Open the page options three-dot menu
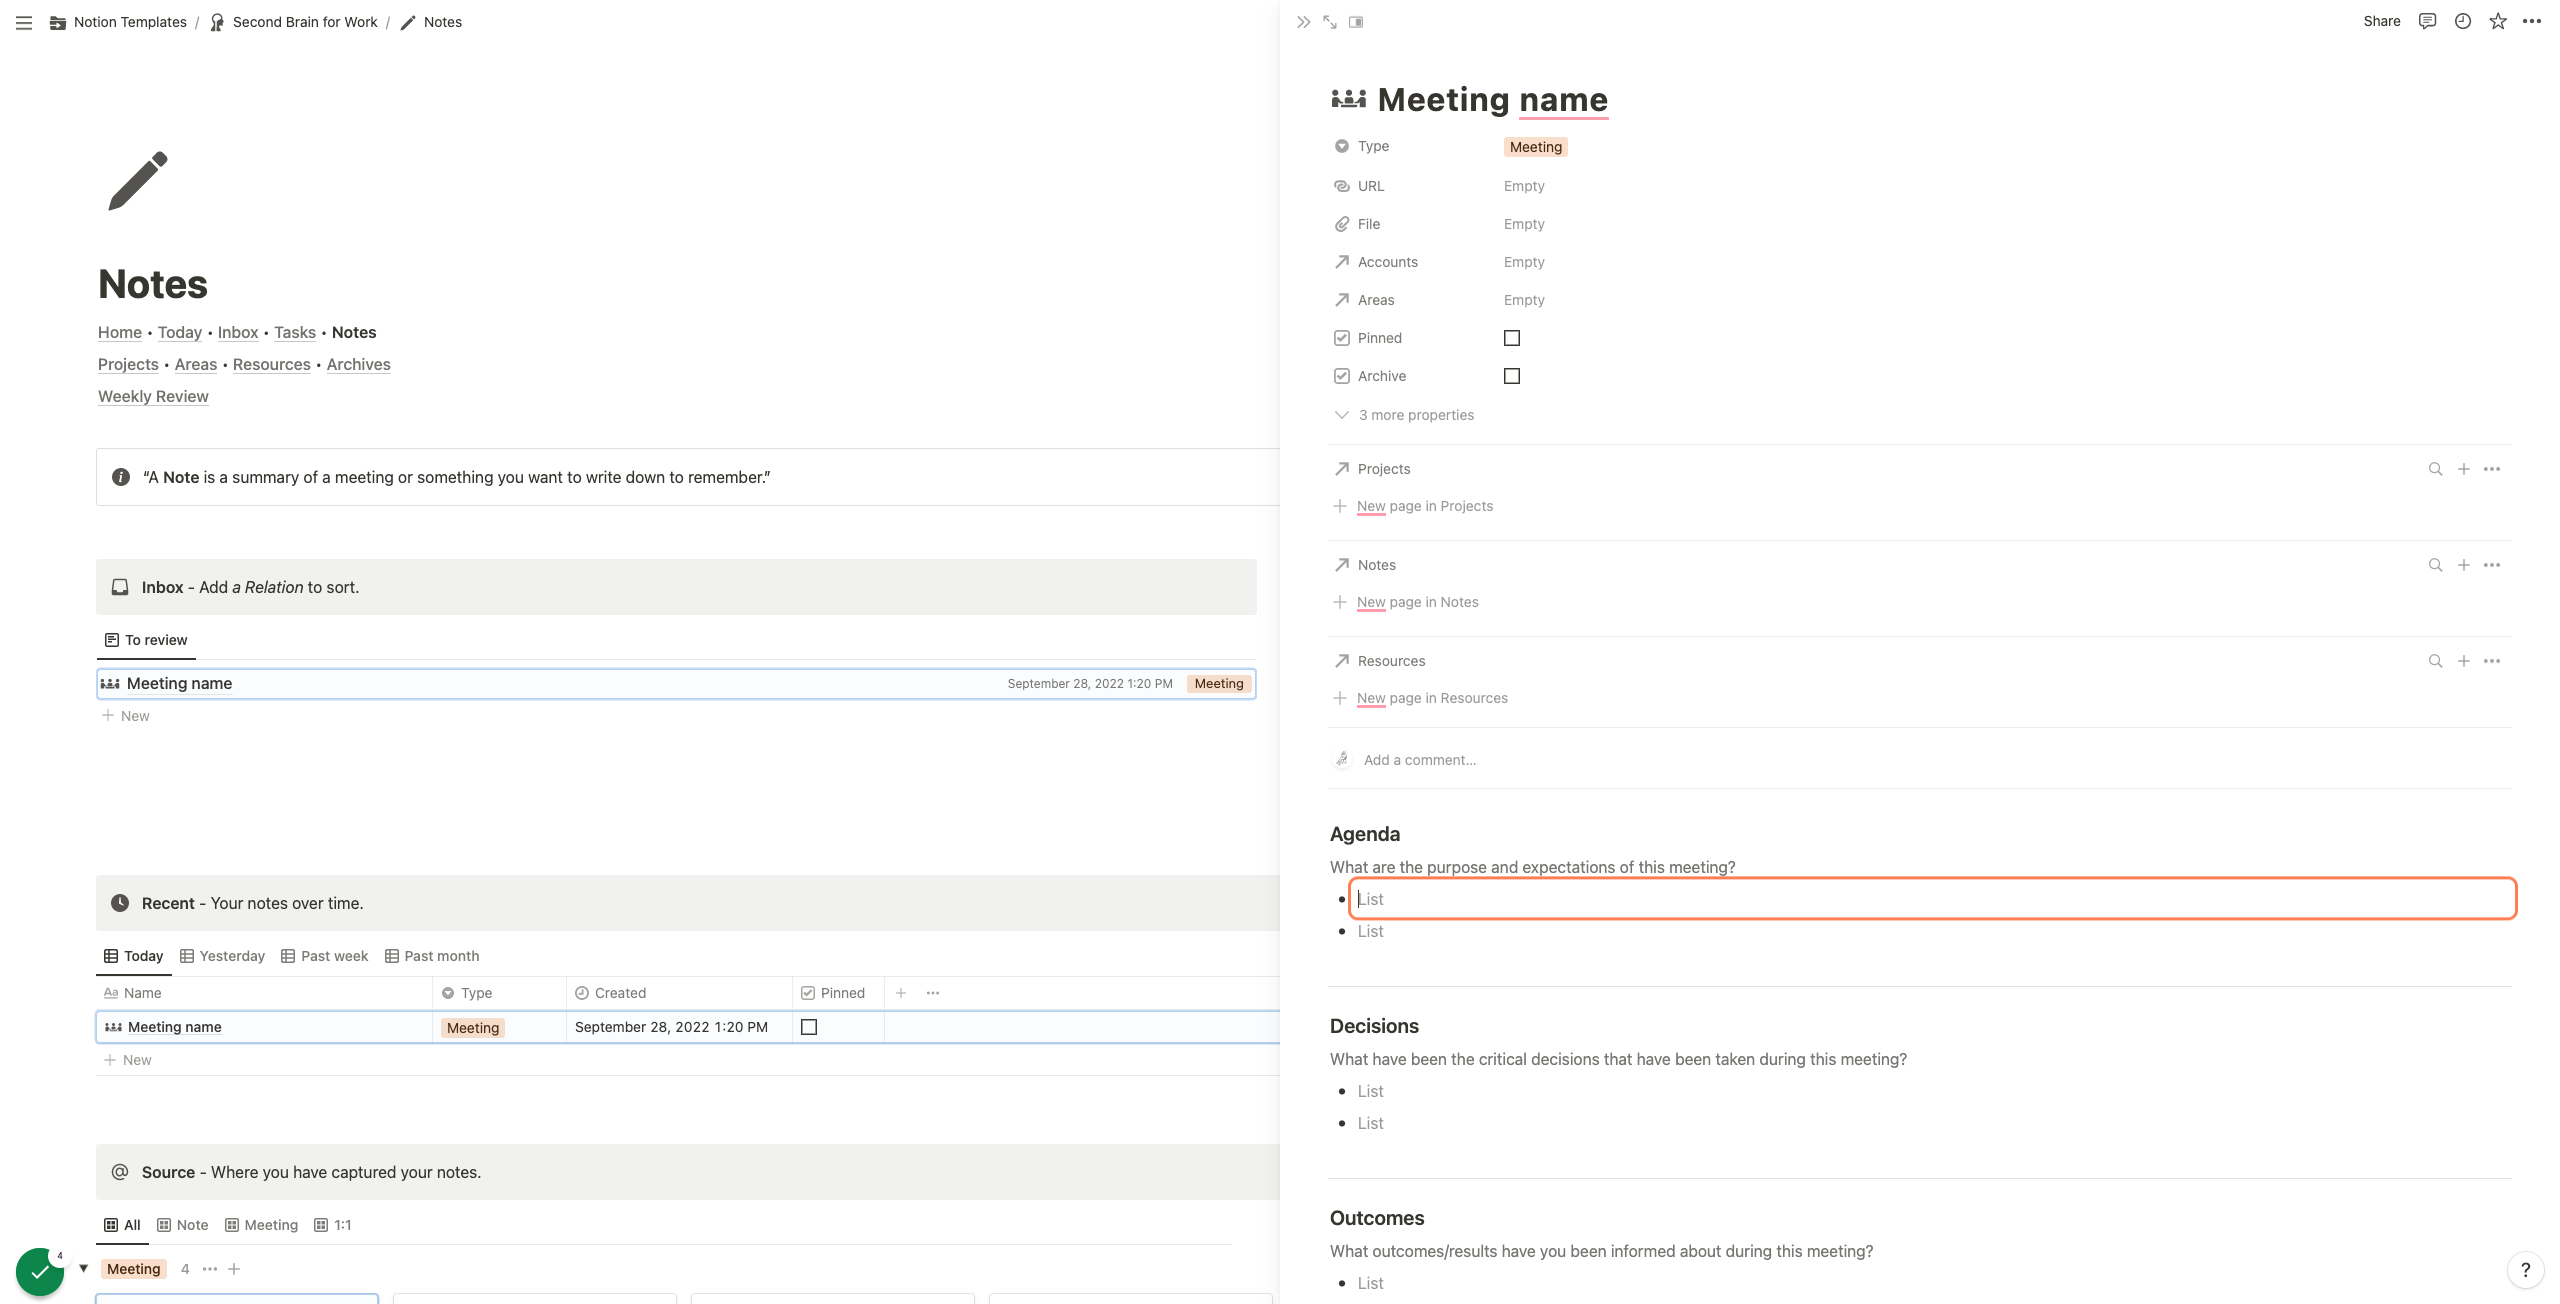 [2532, 21]
